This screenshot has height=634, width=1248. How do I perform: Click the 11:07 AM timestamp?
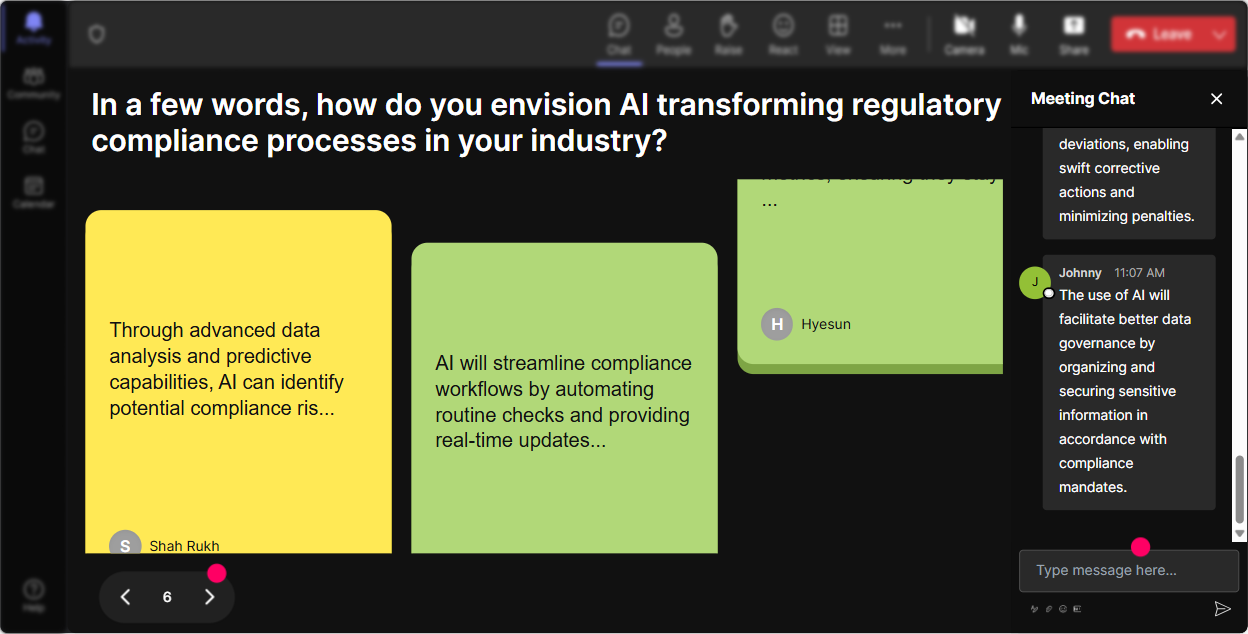[x=1139, y=272]
